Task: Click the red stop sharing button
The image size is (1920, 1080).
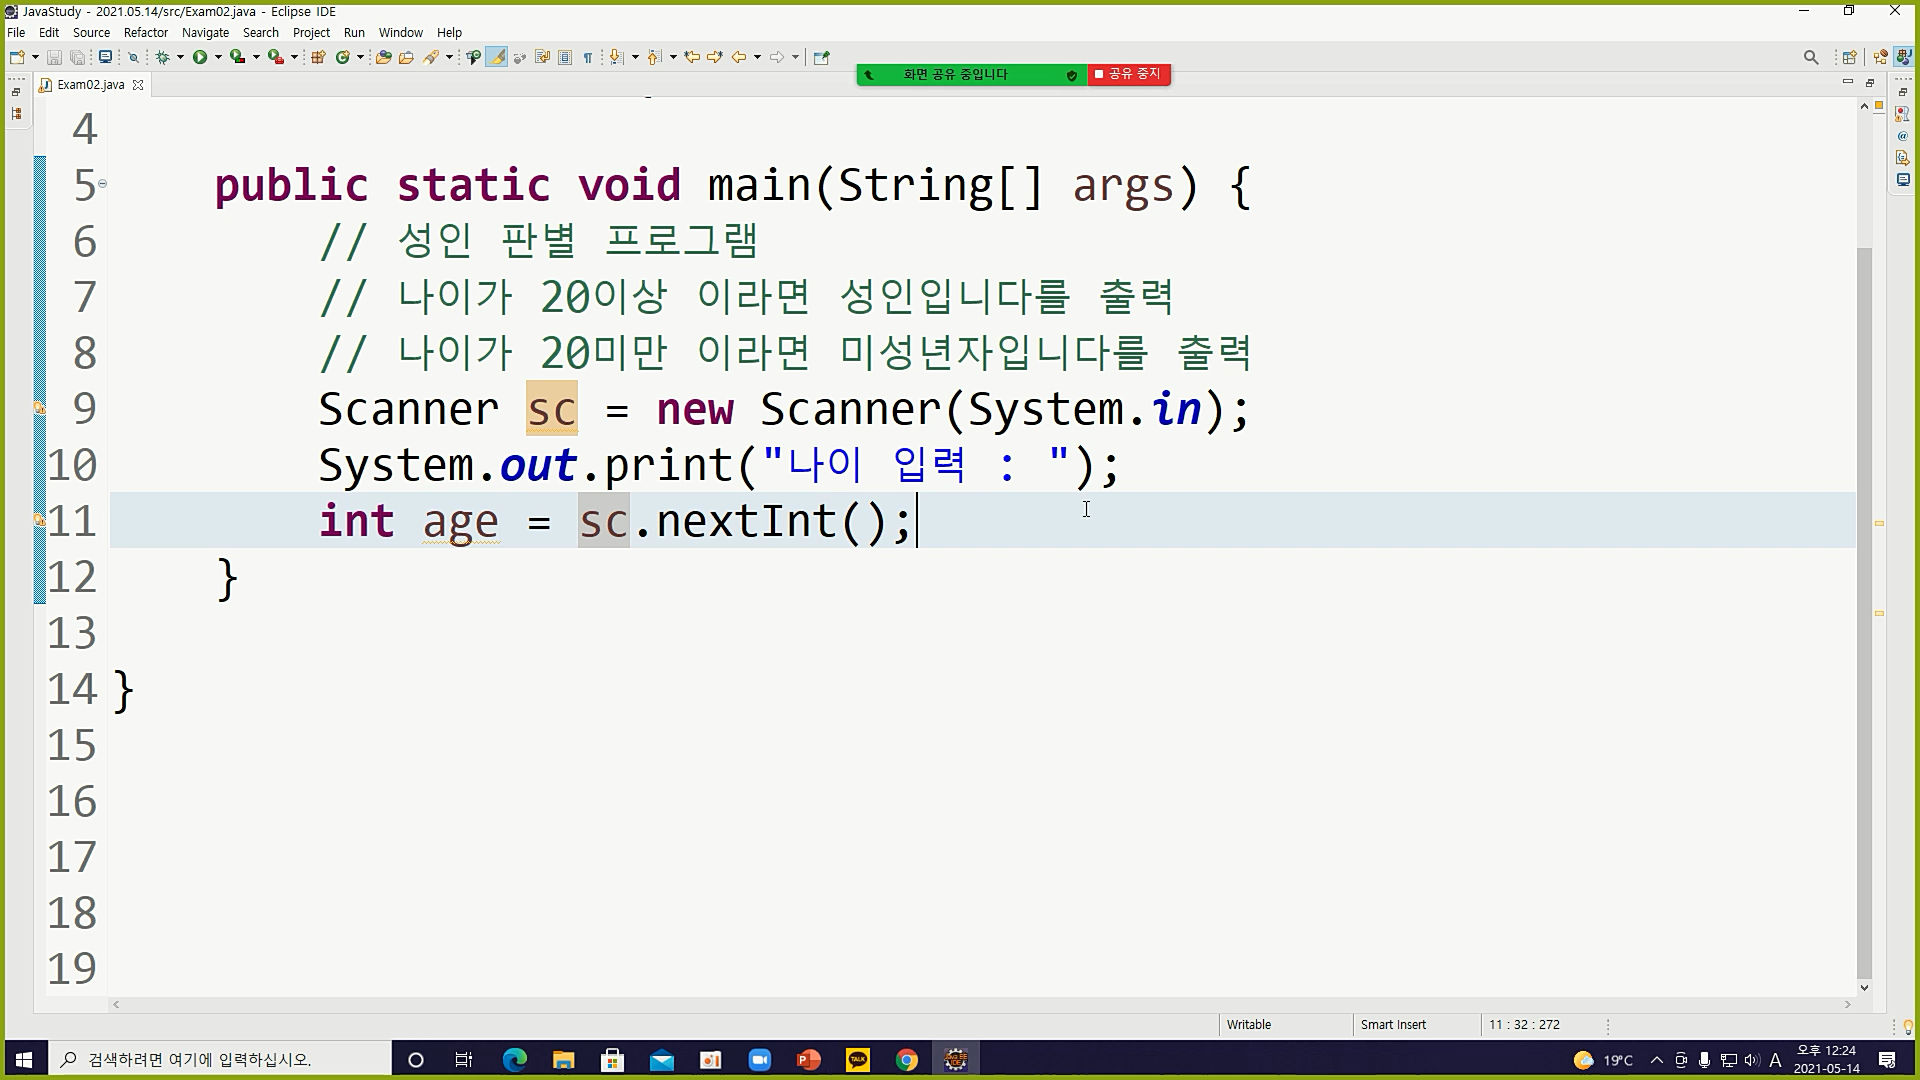Action: tap(1129, 74)
